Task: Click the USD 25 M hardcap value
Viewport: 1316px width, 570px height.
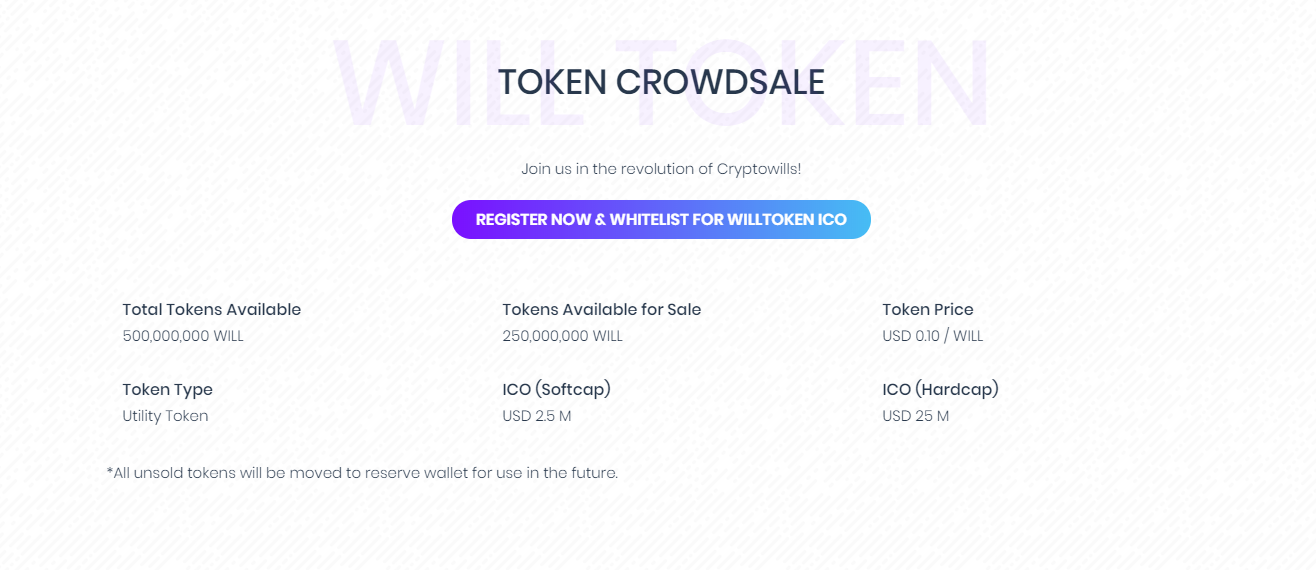Action: (916, 416)
